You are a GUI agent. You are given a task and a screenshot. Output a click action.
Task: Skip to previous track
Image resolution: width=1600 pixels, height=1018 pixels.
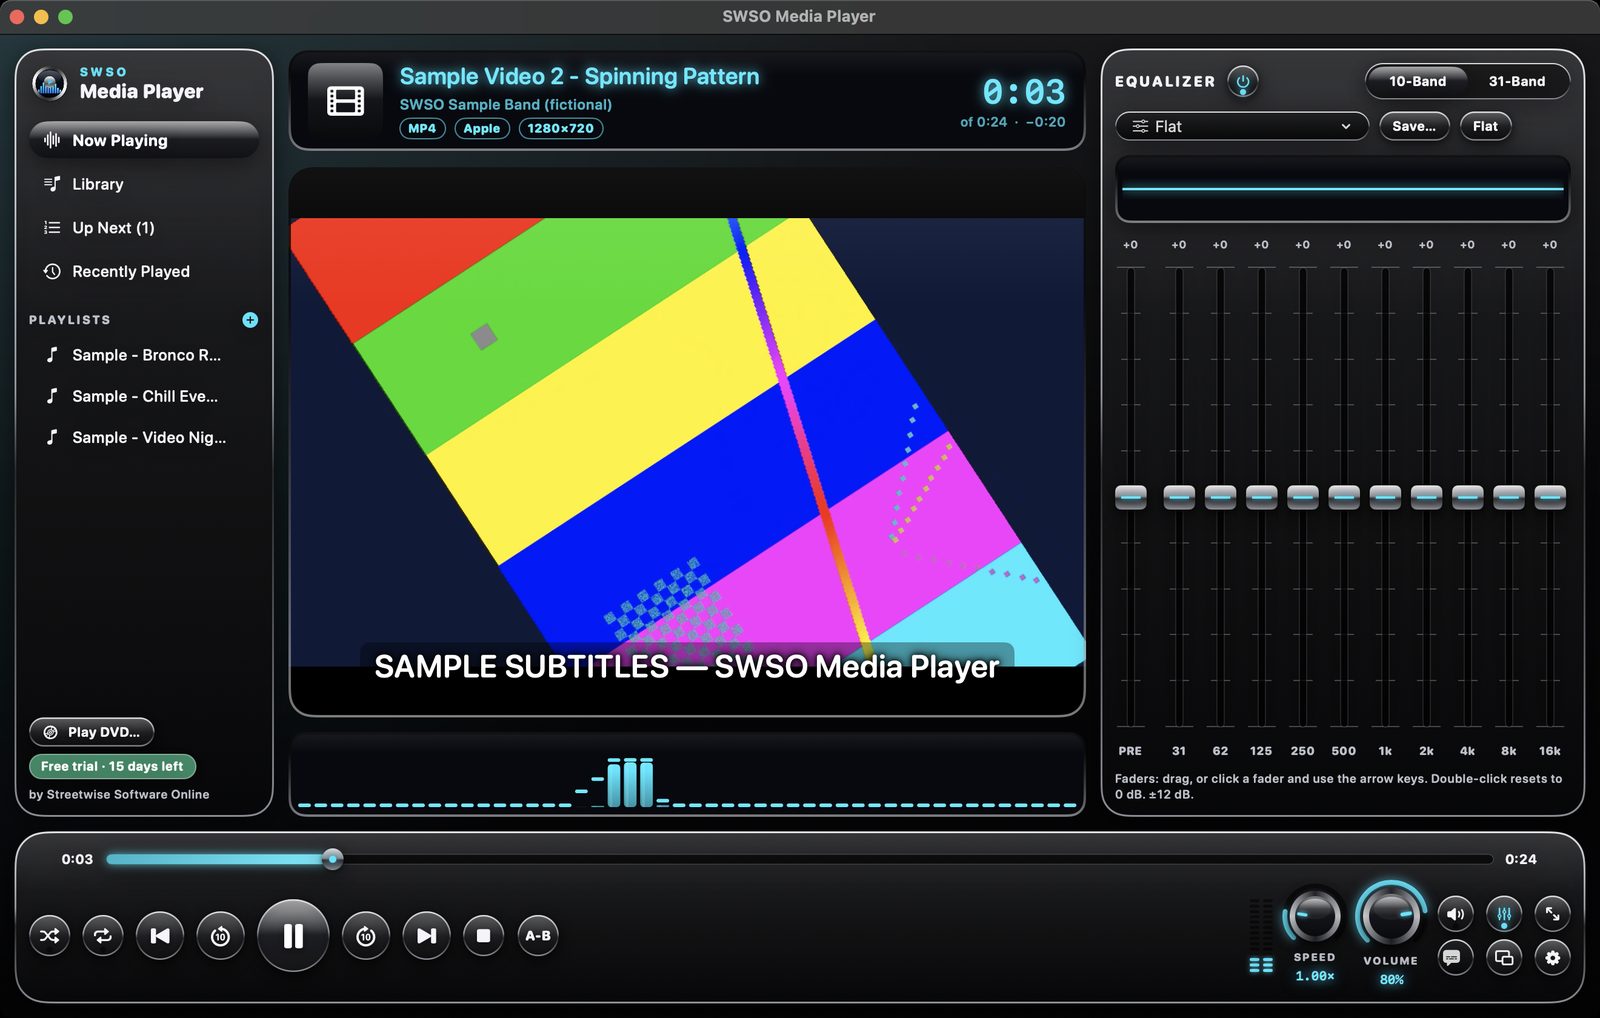[160, 936]
